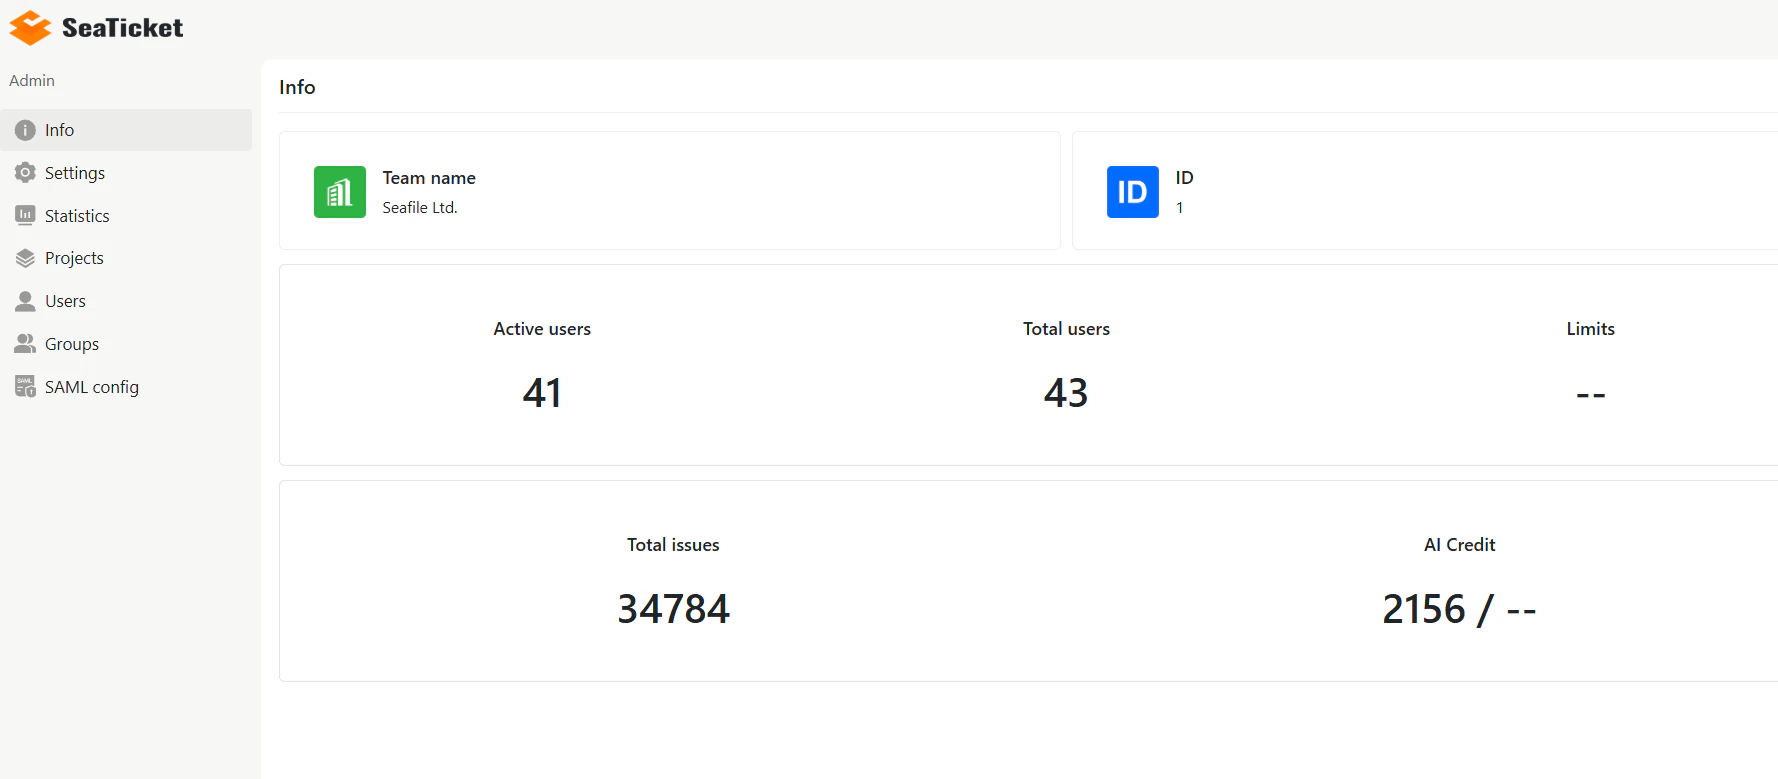
Task: Click the Groups people icon
Action: pos(25,344)
